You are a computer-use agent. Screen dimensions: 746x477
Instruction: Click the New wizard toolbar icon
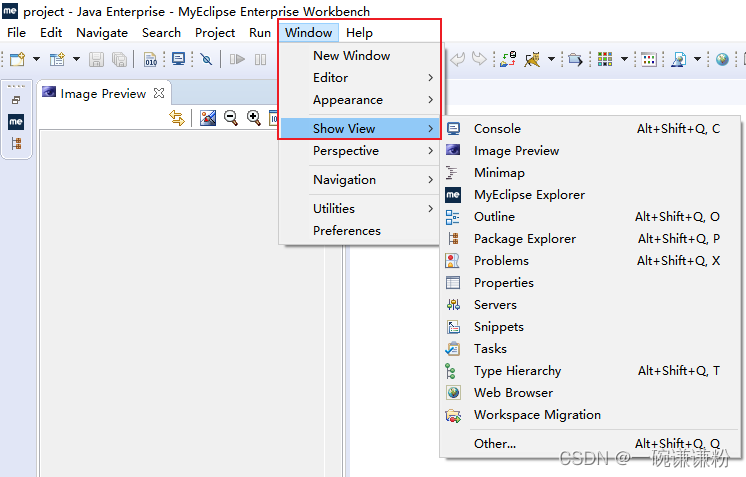click(18, 59)
